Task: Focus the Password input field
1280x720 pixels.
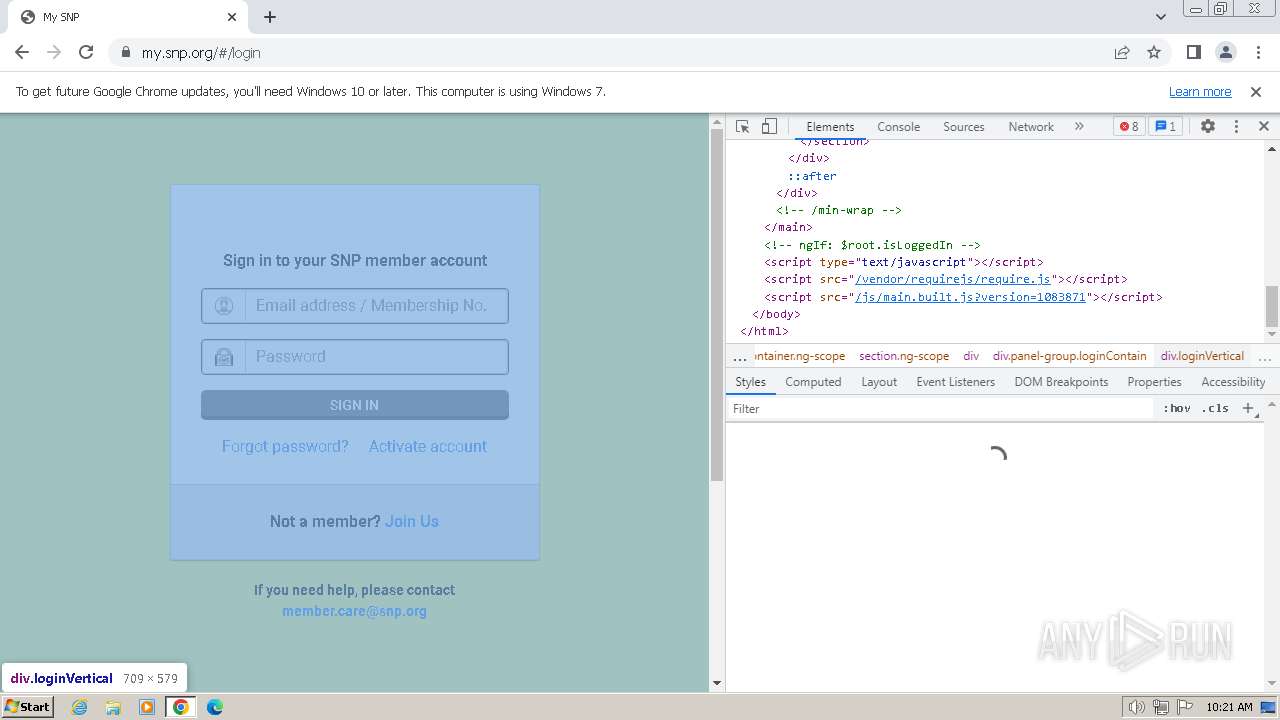Action: [x=355, y=357]
